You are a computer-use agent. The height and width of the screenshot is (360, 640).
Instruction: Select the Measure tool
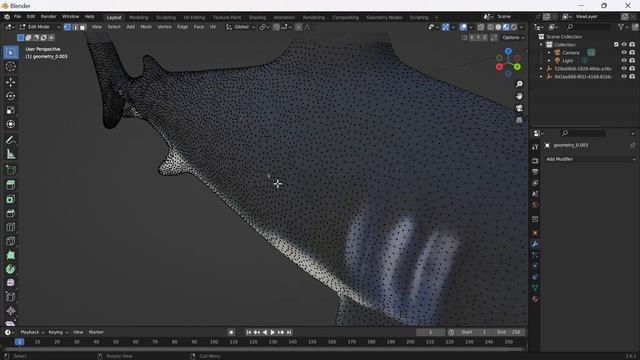point(11,154)
